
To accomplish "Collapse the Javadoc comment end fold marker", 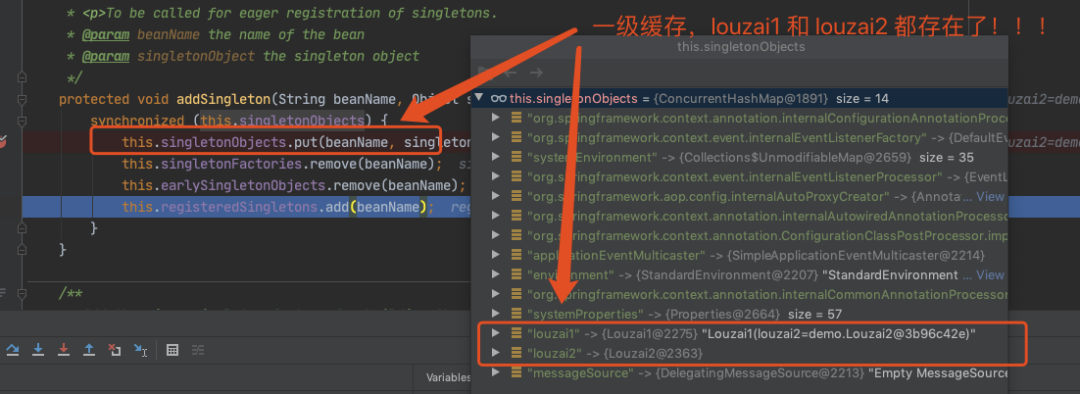I will [x=23, y=76].
